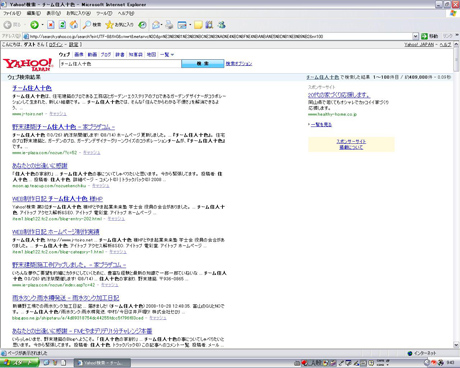Viewport: 460px width, 368px height.
Task: Click the green Forward arrow button
Action: tap(34, 25)
